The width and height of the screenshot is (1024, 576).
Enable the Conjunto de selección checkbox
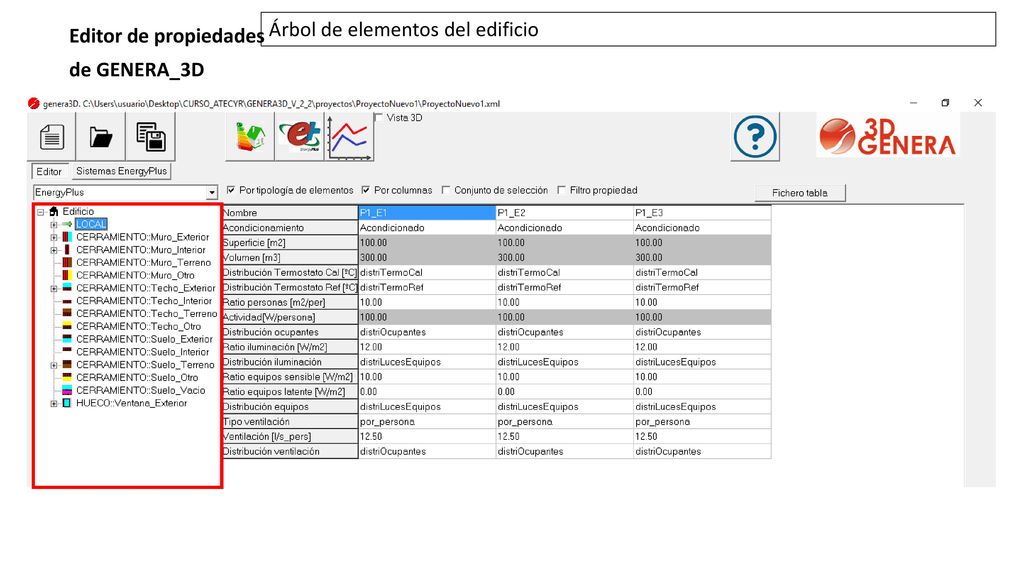446,190
